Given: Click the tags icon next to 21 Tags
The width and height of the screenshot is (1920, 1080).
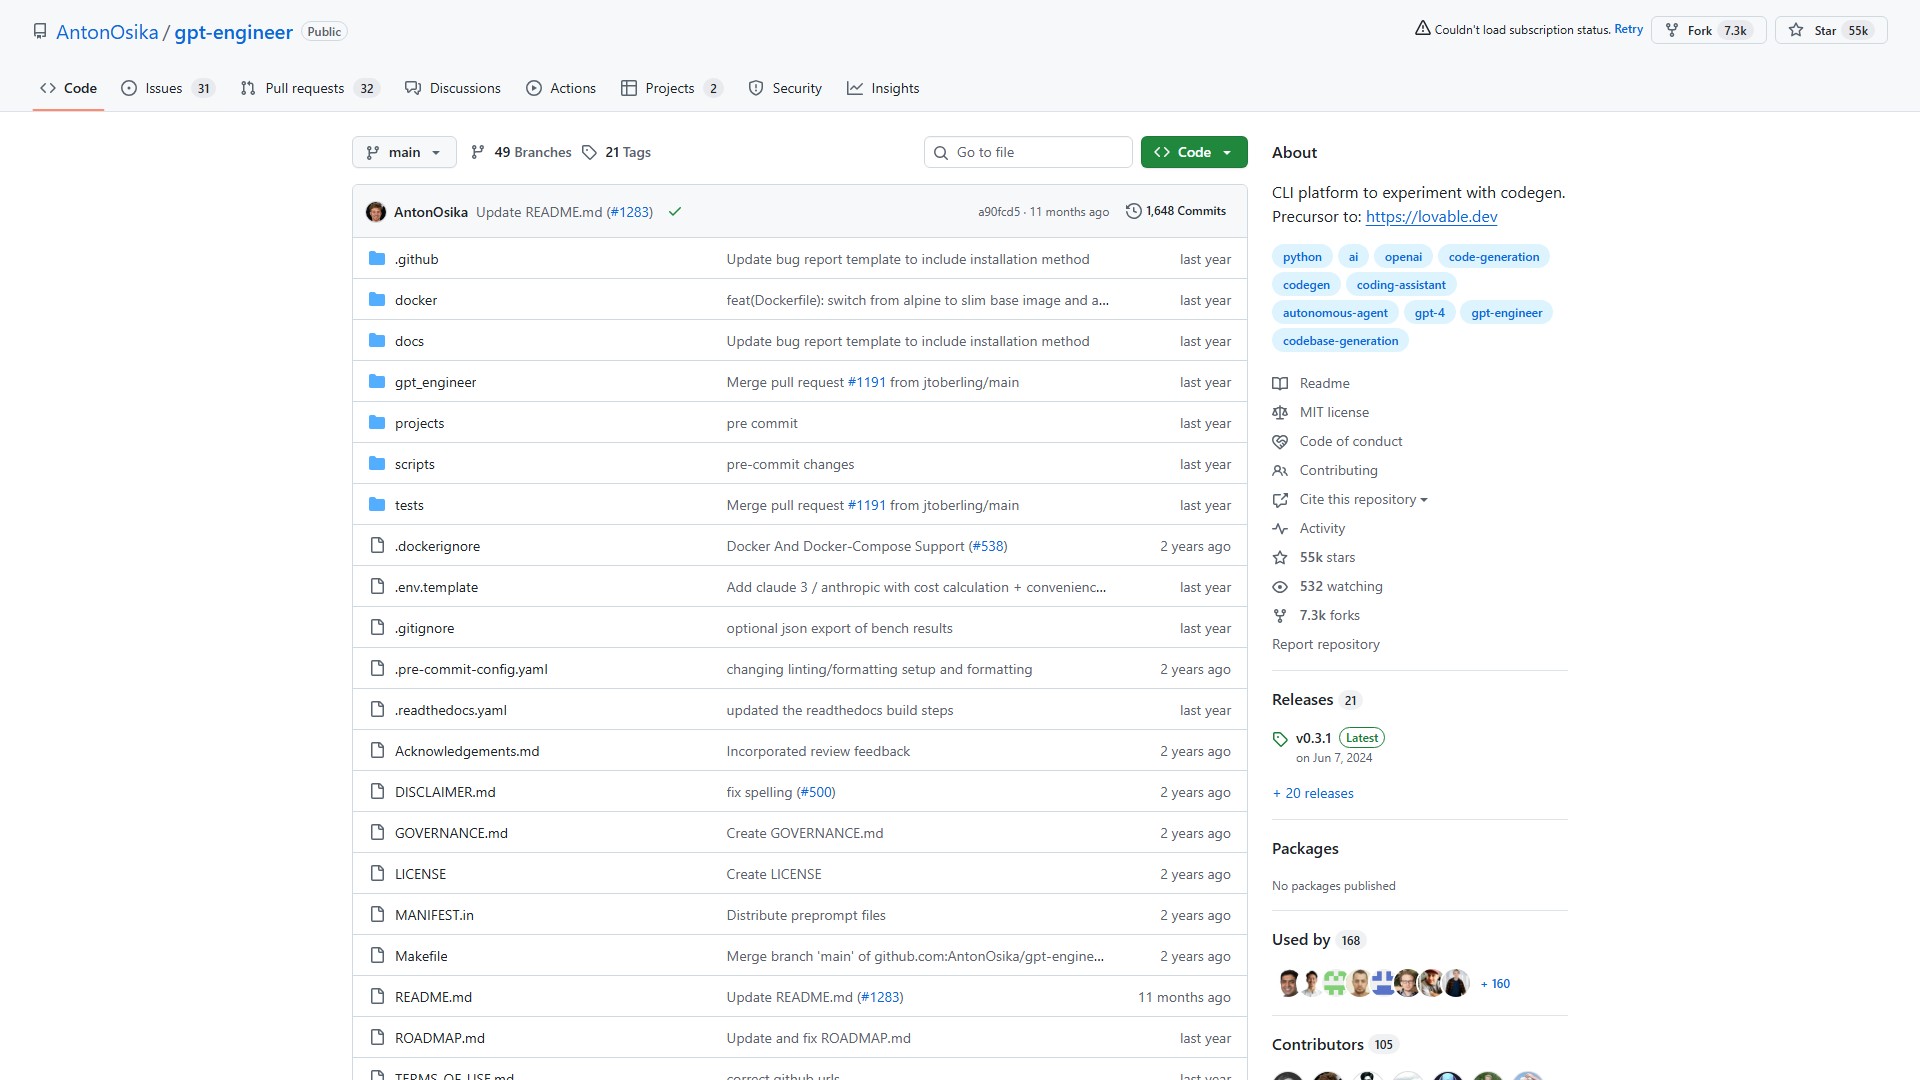Looking at the screenshot, I should [590, 153].
